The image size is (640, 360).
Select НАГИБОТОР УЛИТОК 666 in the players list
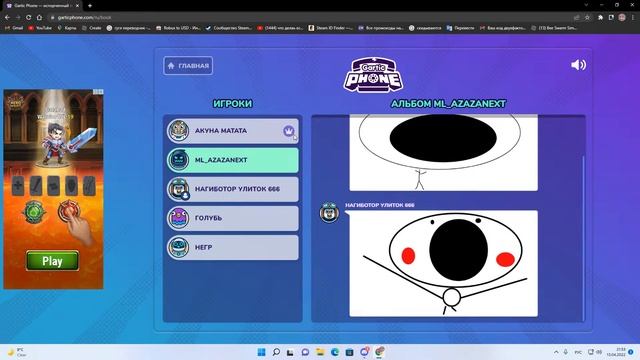233,189
